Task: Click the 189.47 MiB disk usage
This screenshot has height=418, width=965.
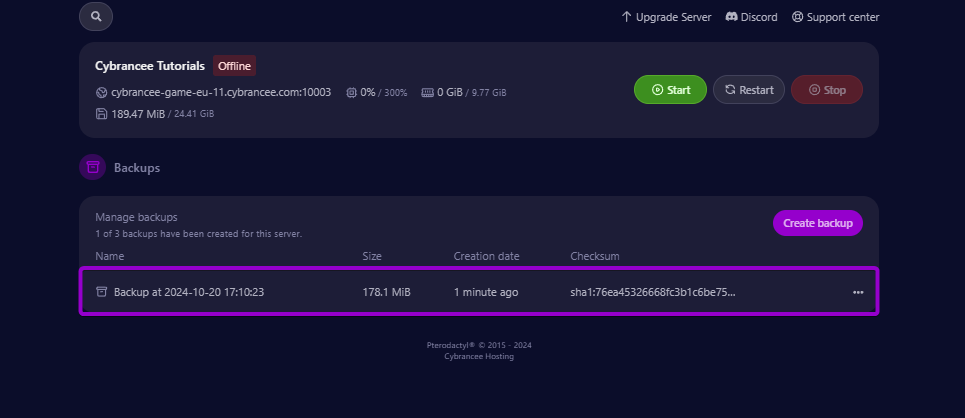Action: (x=138, y=114)
